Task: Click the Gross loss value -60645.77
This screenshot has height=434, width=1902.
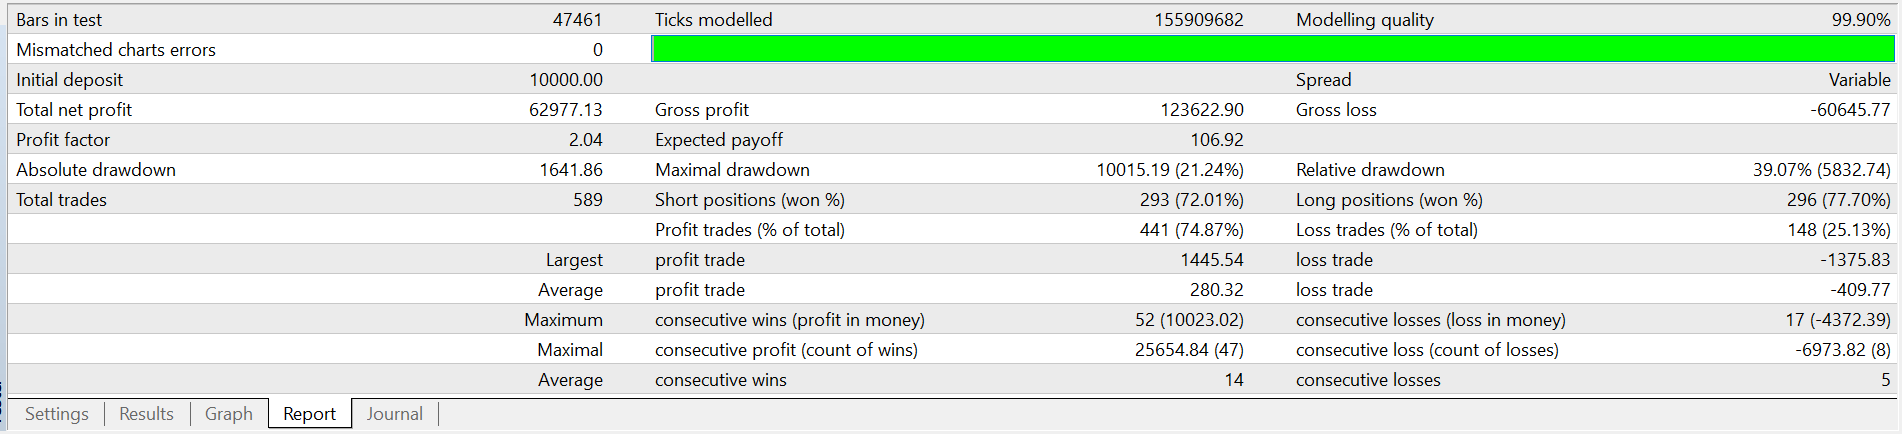Action: 1850,110
